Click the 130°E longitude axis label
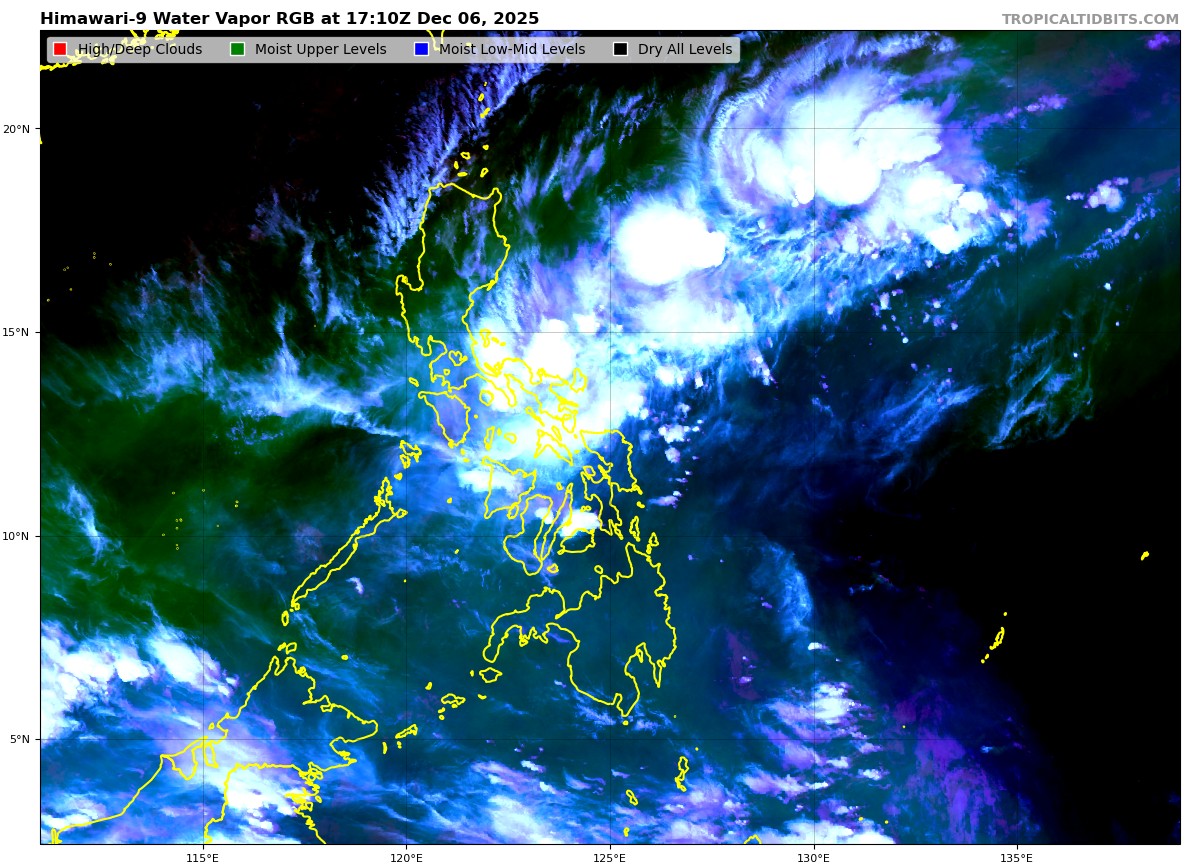 [x=813, y=857]
